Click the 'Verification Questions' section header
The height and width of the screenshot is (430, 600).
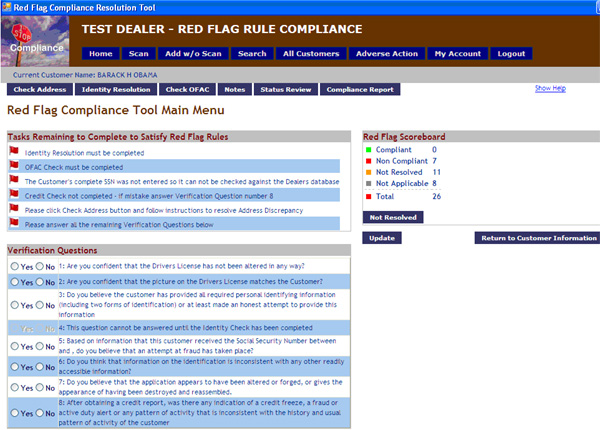[52, 251]
